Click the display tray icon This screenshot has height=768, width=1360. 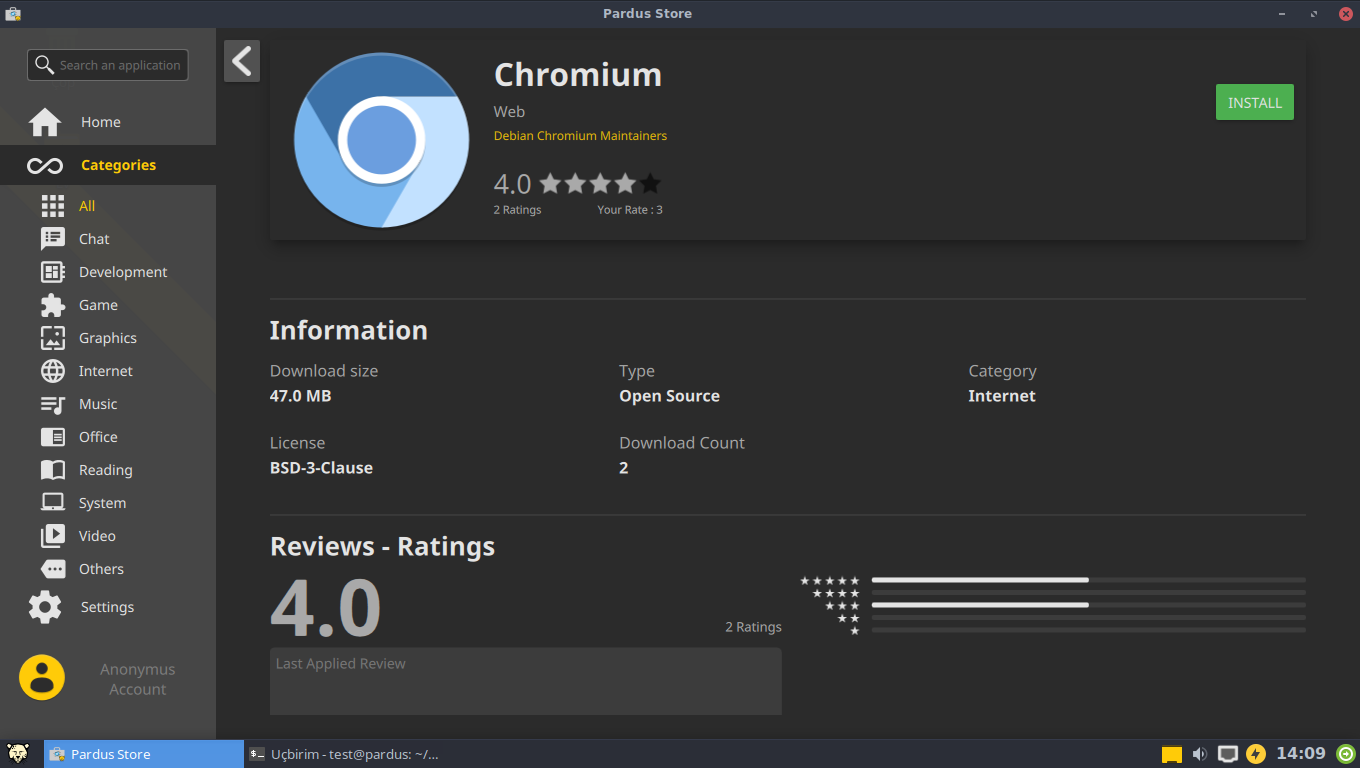1228,754
